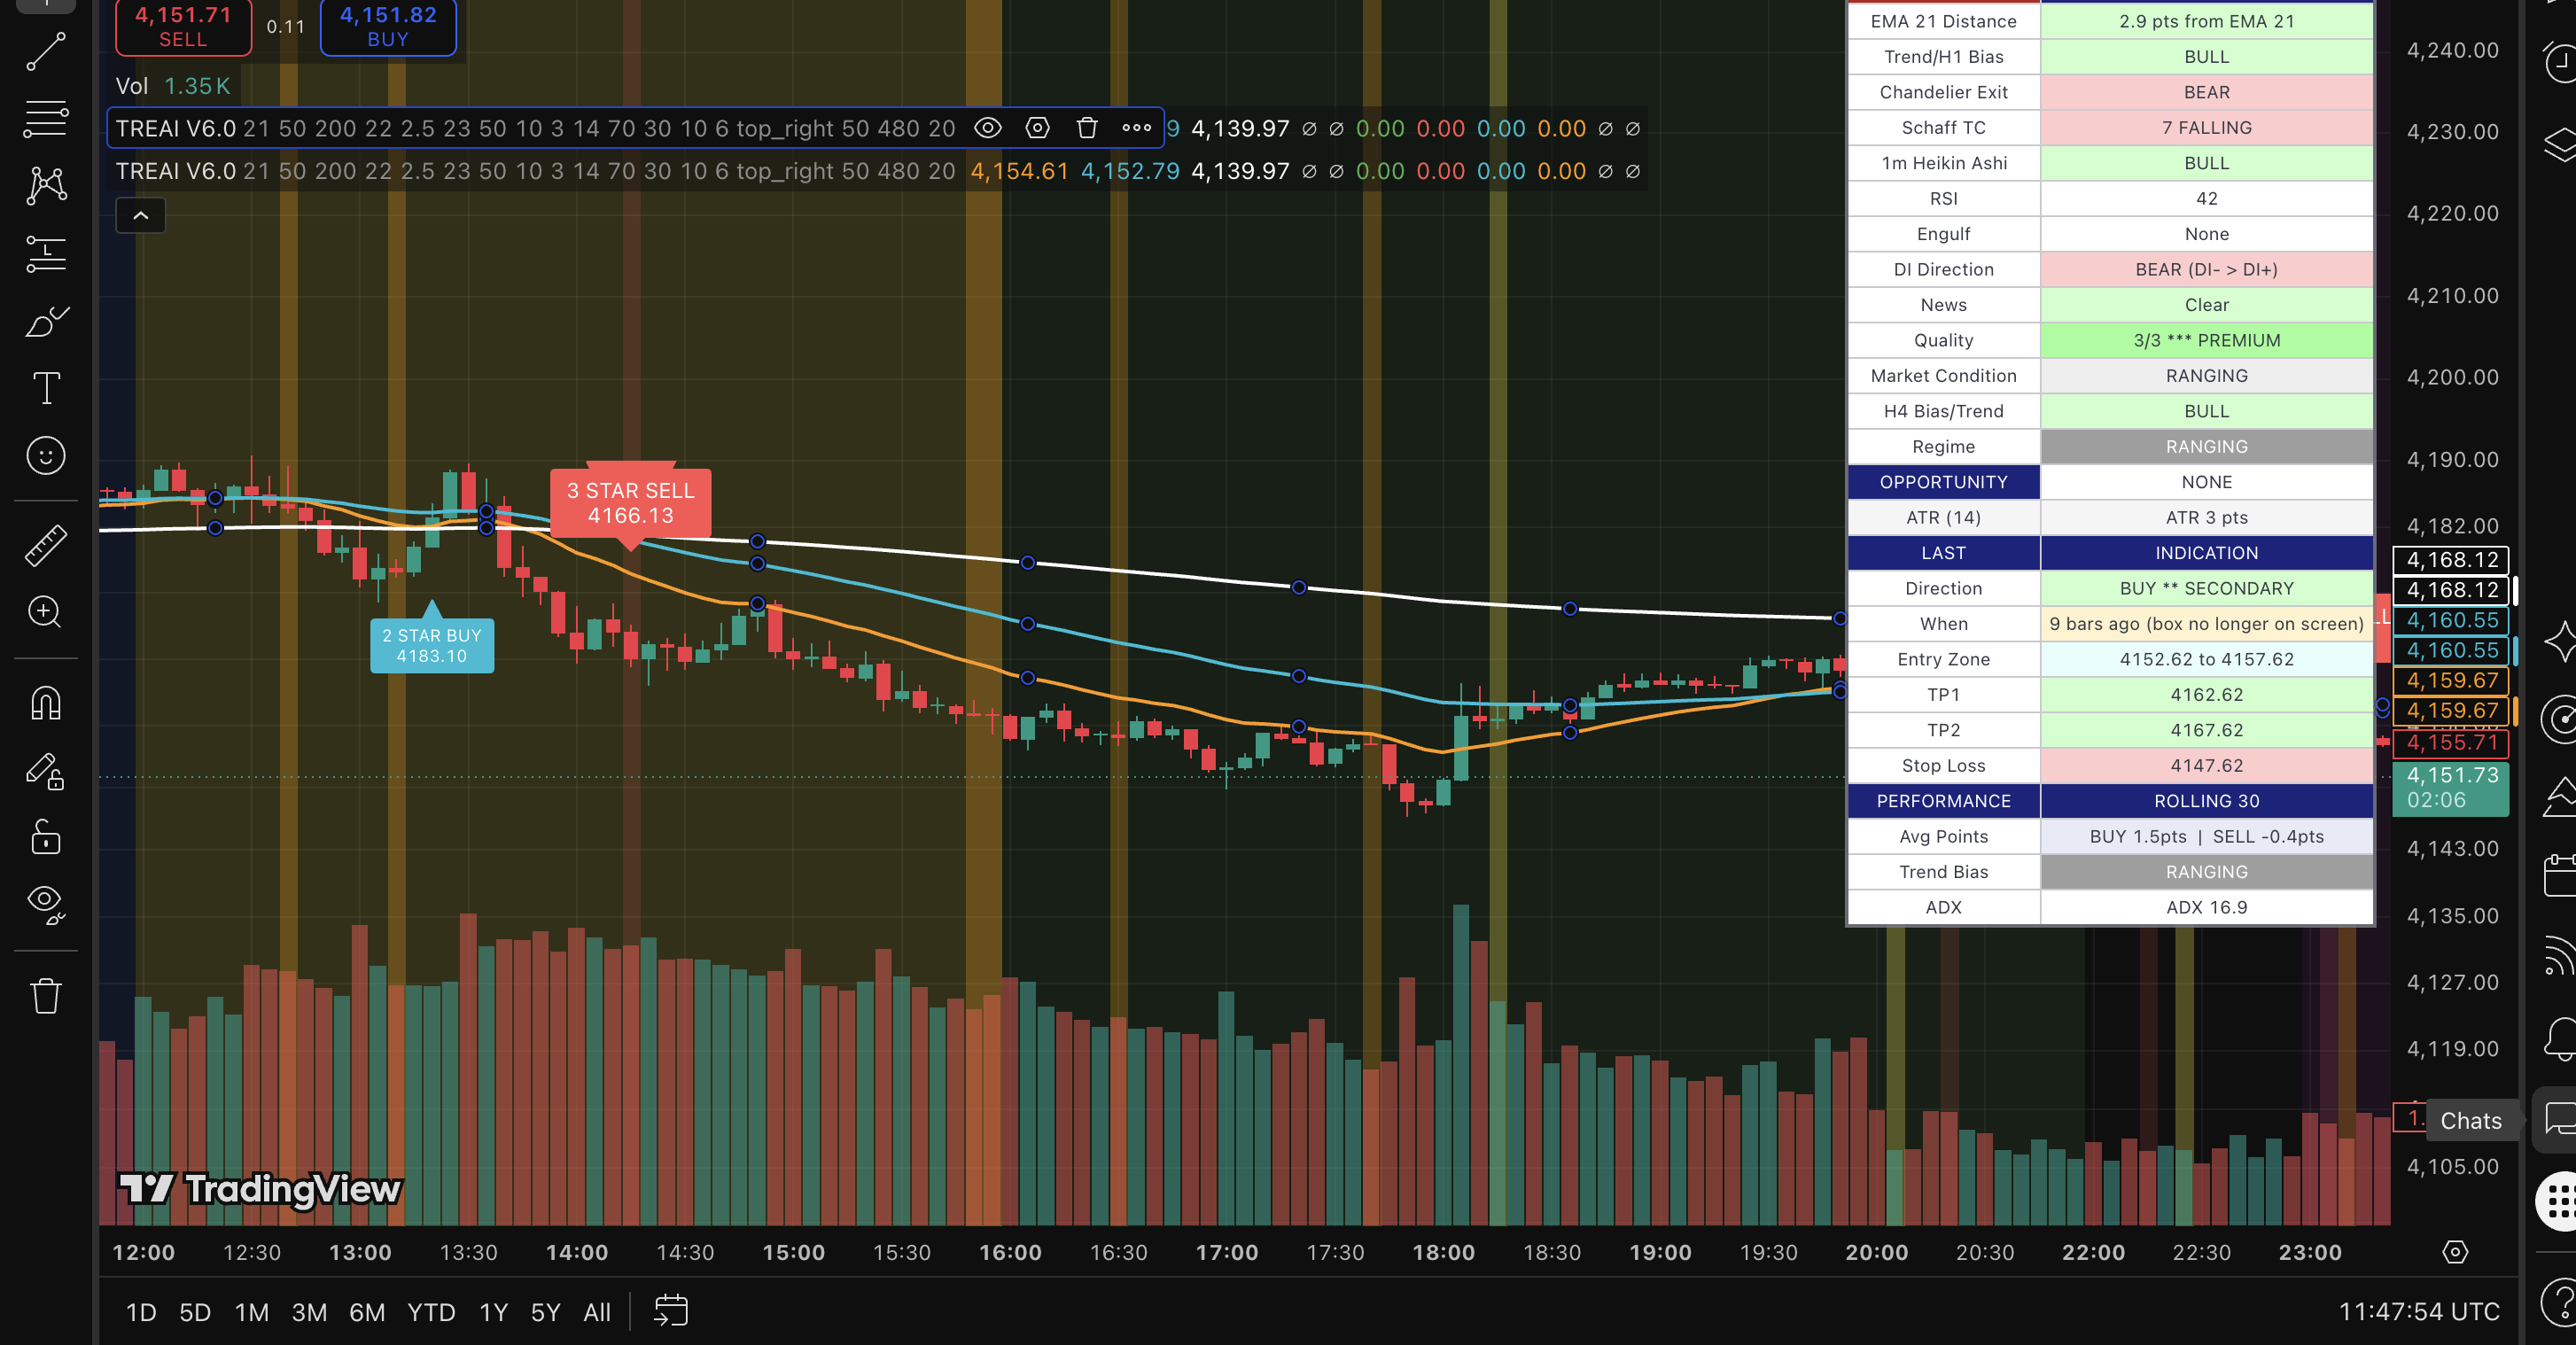Hide the TREAI V6.0 indicator via eye icon
Viewport: 2576px width, 1345px height.
[x=988, y=128]
